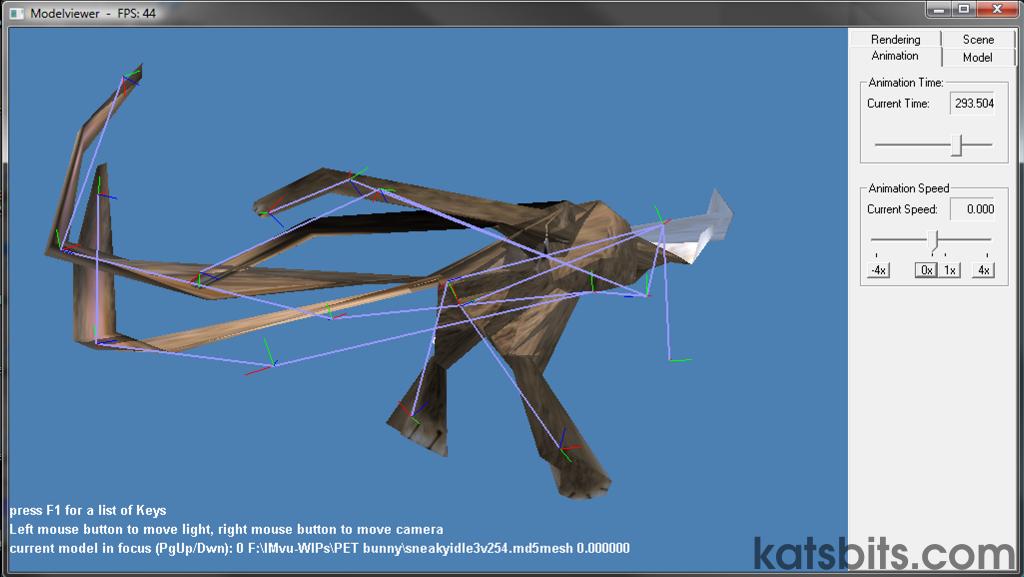This screenshot has height=577, width=1024.
Task: Click the 'current model in focus' status line
Action: coord(319,548)
